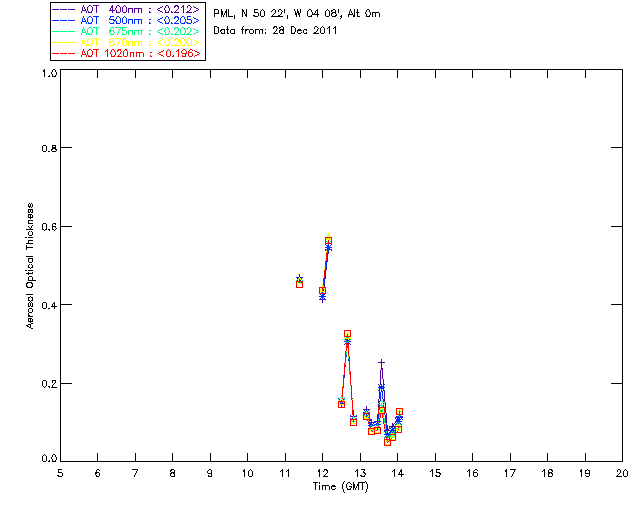The height and width of the screenshot is (512, 640).
Task: Click the x-axis tick label '19'
Action: pos(585,473)
